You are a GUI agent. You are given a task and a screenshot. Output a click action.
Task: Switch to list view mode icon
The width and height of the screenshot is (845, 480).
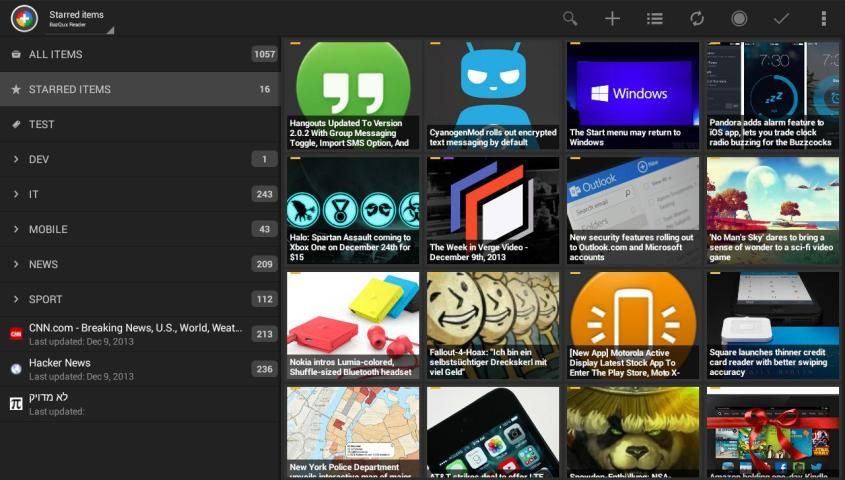pyautogui.click(x=654, y=18)
